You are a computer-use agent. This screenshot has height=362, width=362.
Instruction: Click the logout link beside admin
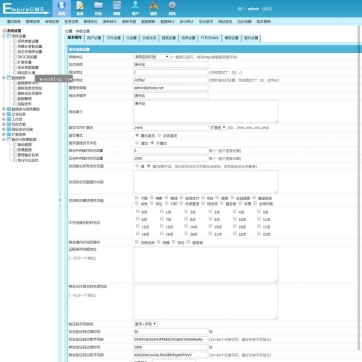point(267,9)
